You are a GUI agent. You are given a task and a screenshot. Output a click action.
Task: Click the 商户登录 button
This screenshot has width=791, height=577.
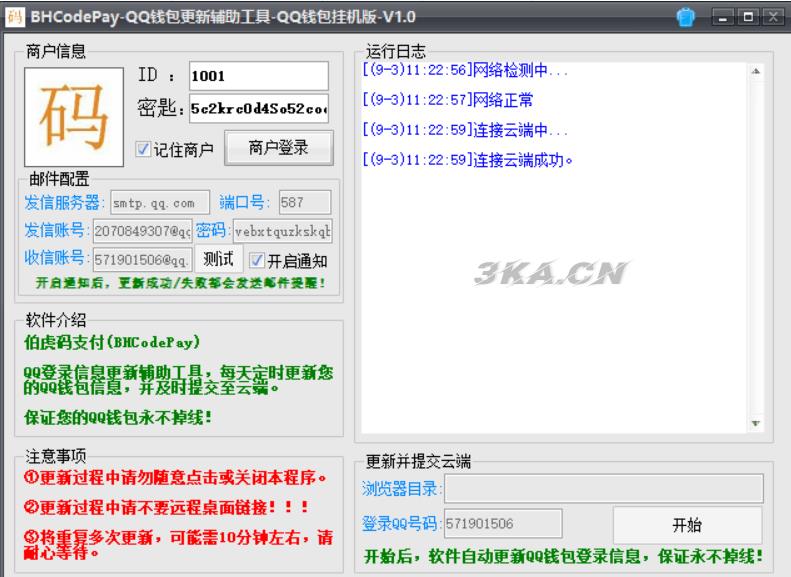click(278, 148)
